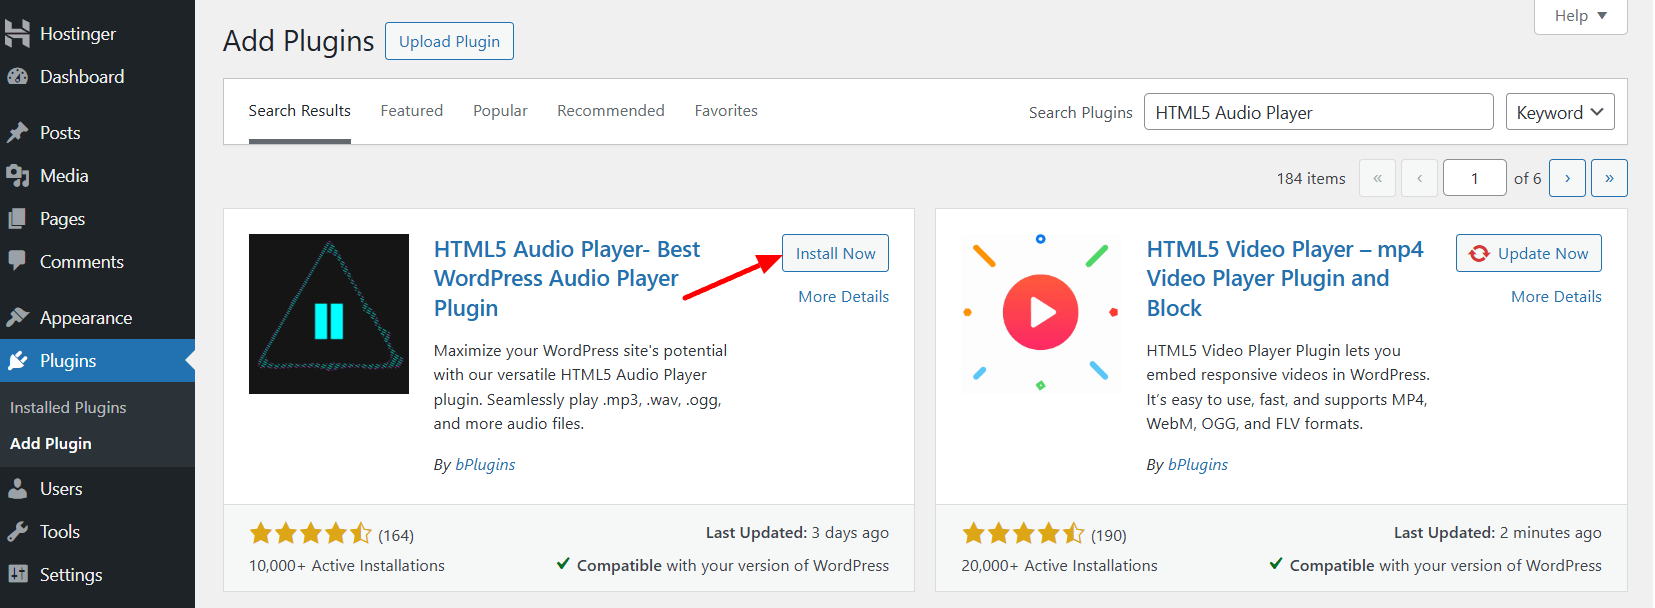The width and height of the screenshot is (1655, 608).
Task: Switch to the Search Results tab
Action: pyautogui.click(x=300, y=111)
